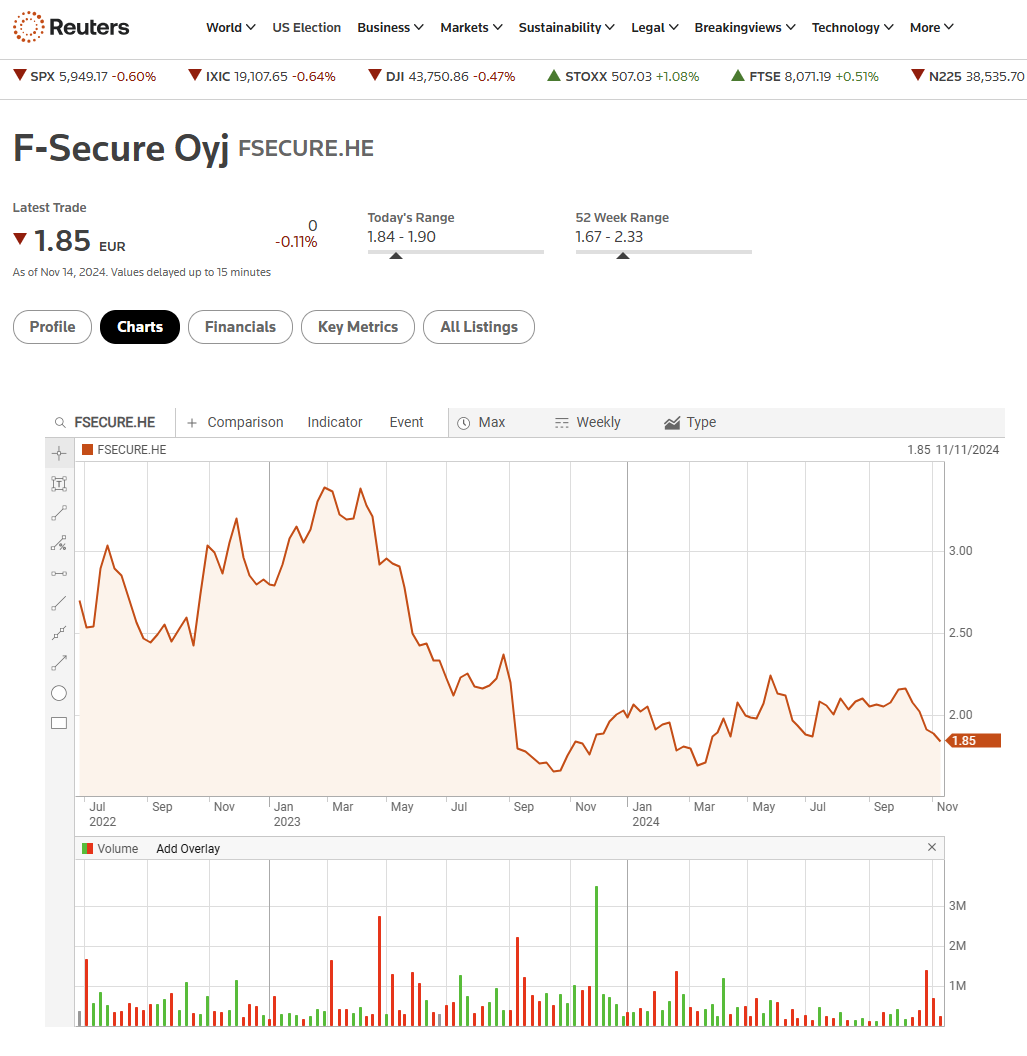The width and height of the screenshot is (1027, 1056).
Task: Open the Comparison option
Action: (x=245, y=422)
